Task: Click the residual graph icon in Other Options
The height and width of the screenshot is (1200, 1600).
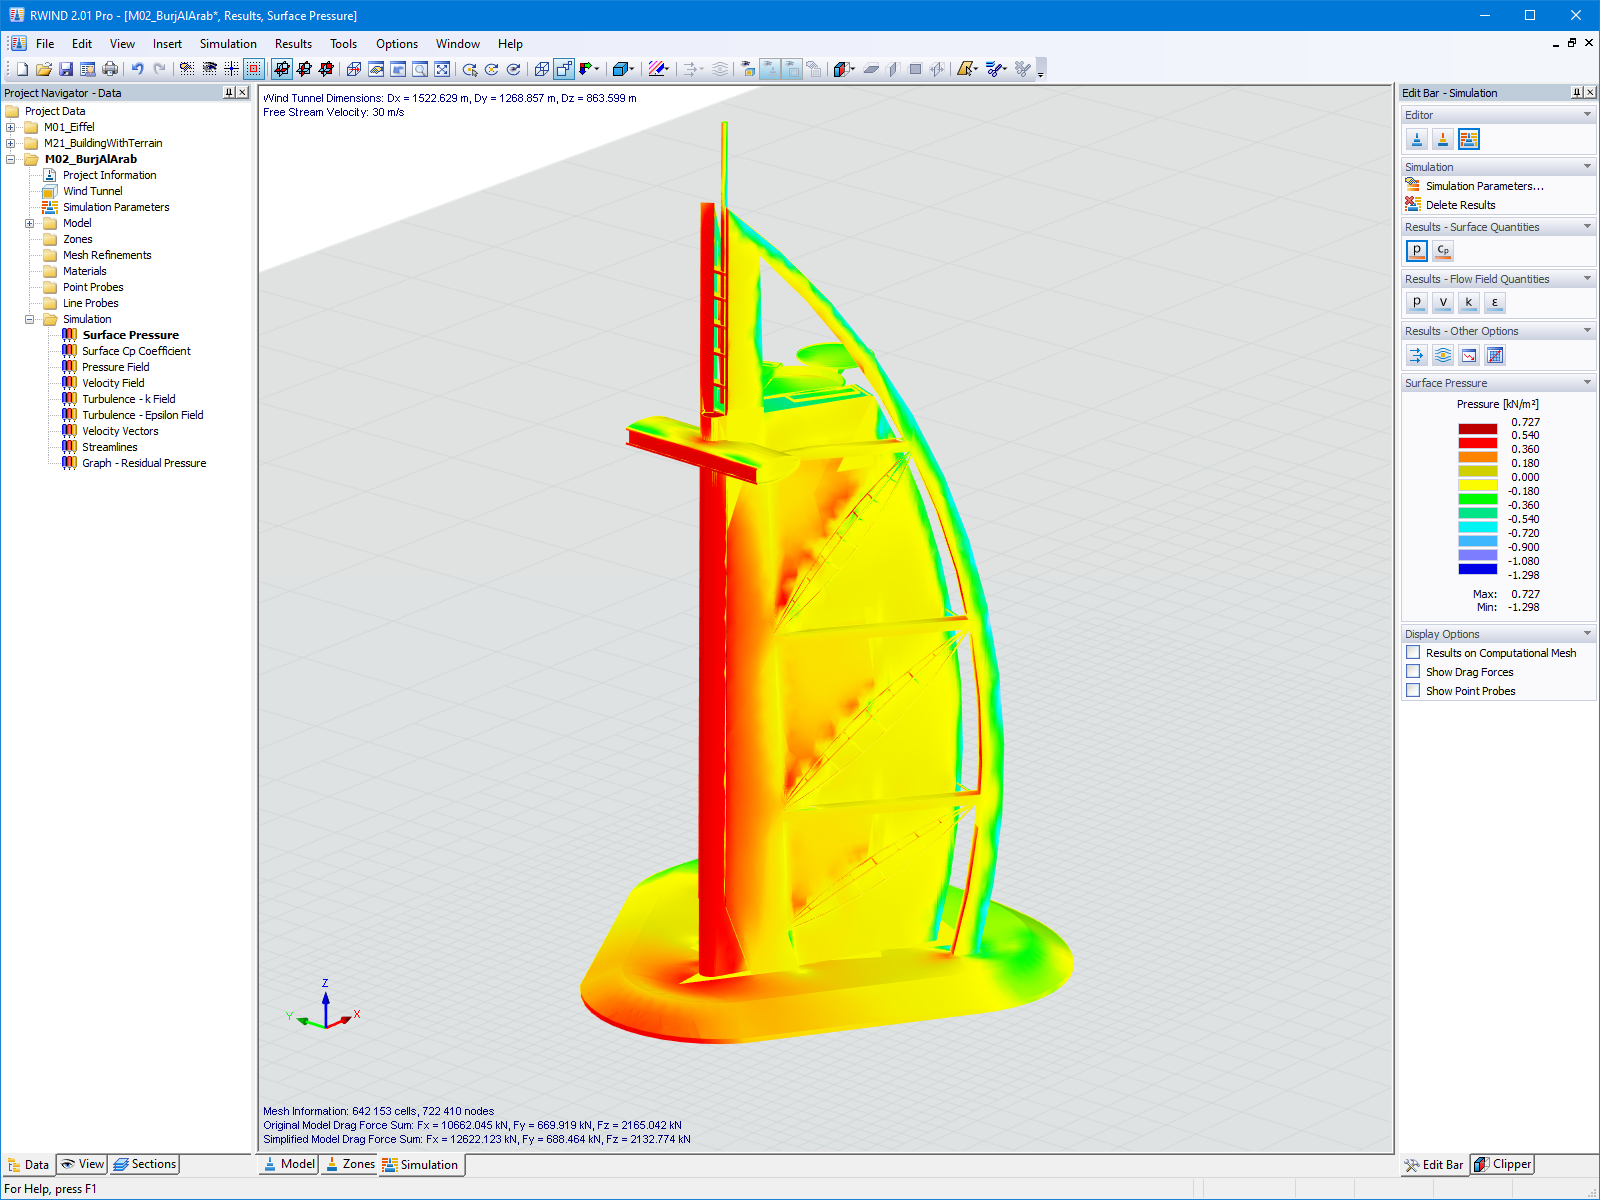Action: pyautogui.click(x=1468, y=355)
